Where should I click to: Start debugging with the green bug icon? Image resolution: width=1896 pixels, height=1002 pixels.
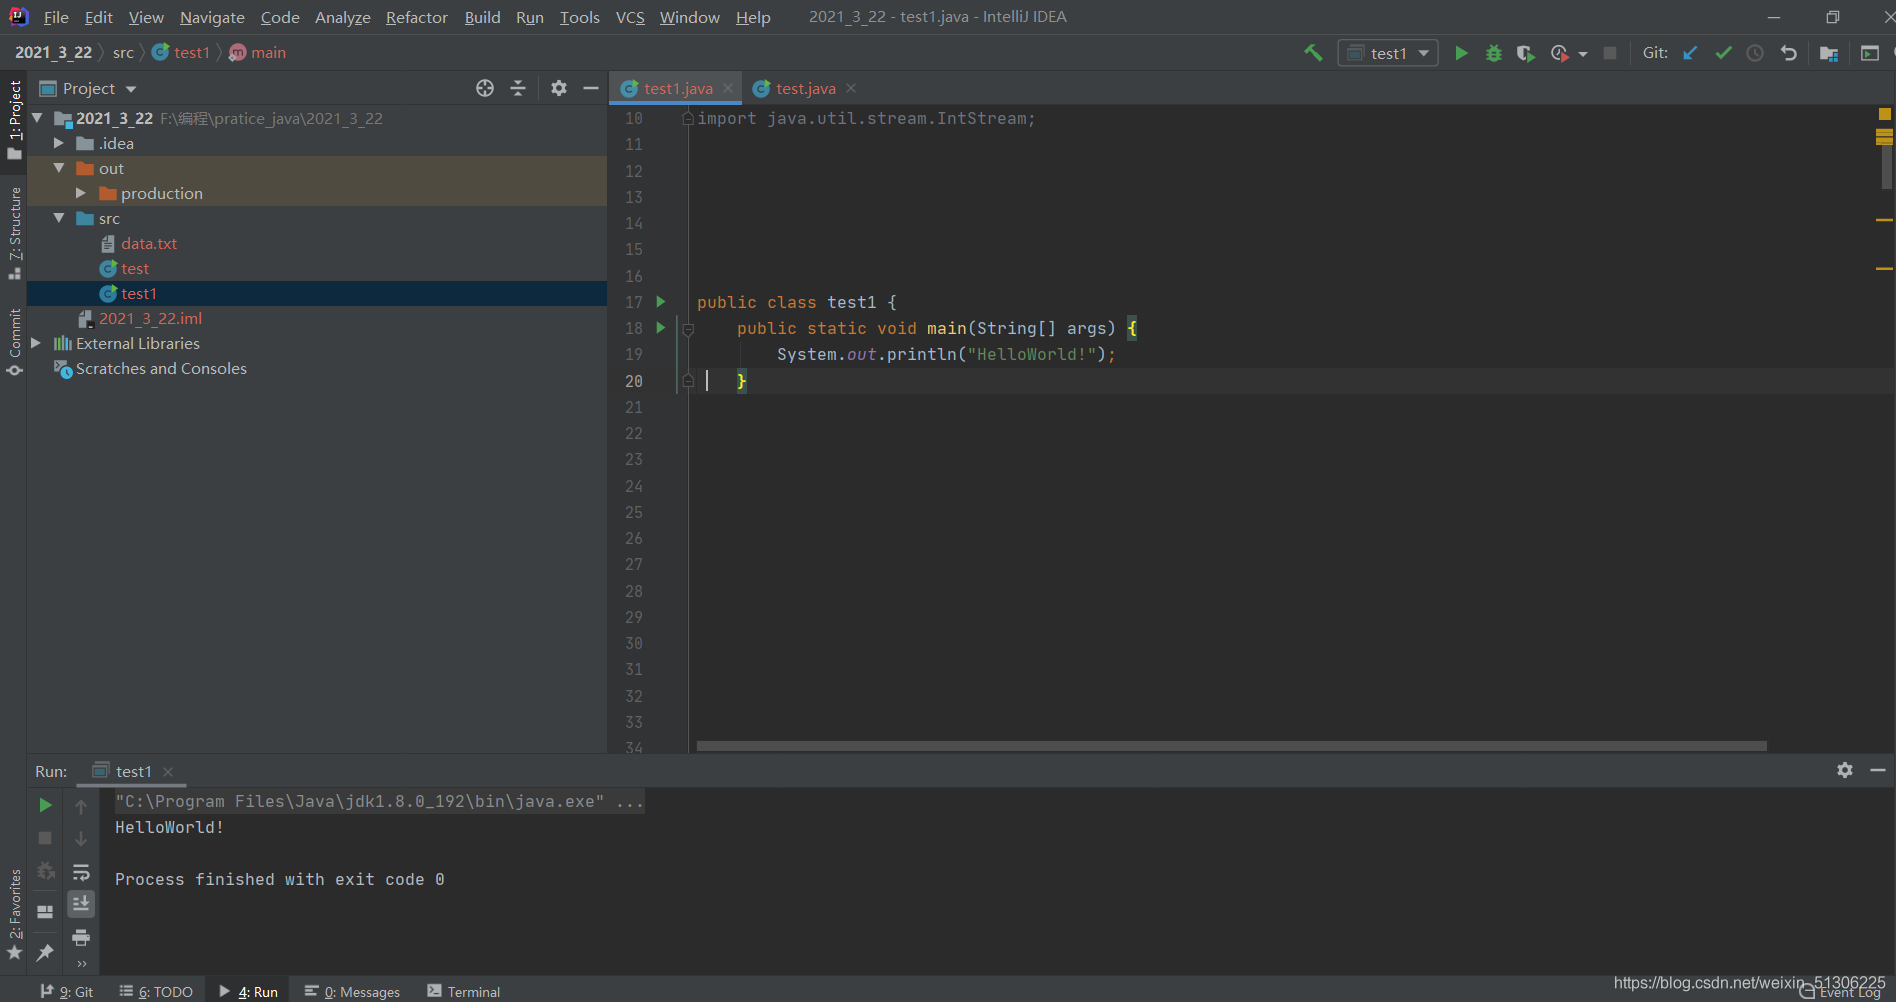(1493, 53)
